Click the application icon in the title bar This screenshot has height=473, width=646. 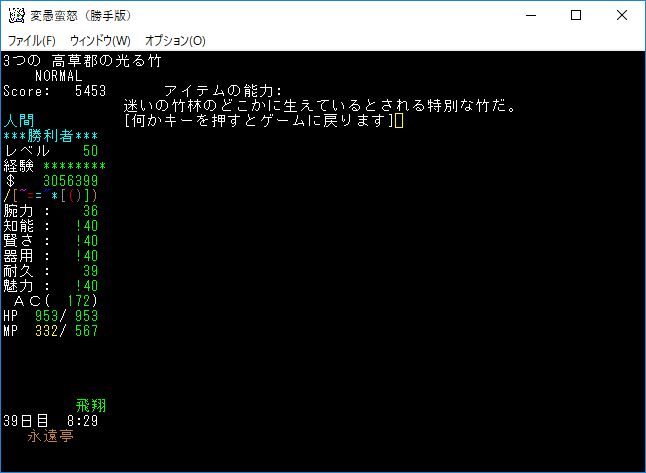click(16, 16)
